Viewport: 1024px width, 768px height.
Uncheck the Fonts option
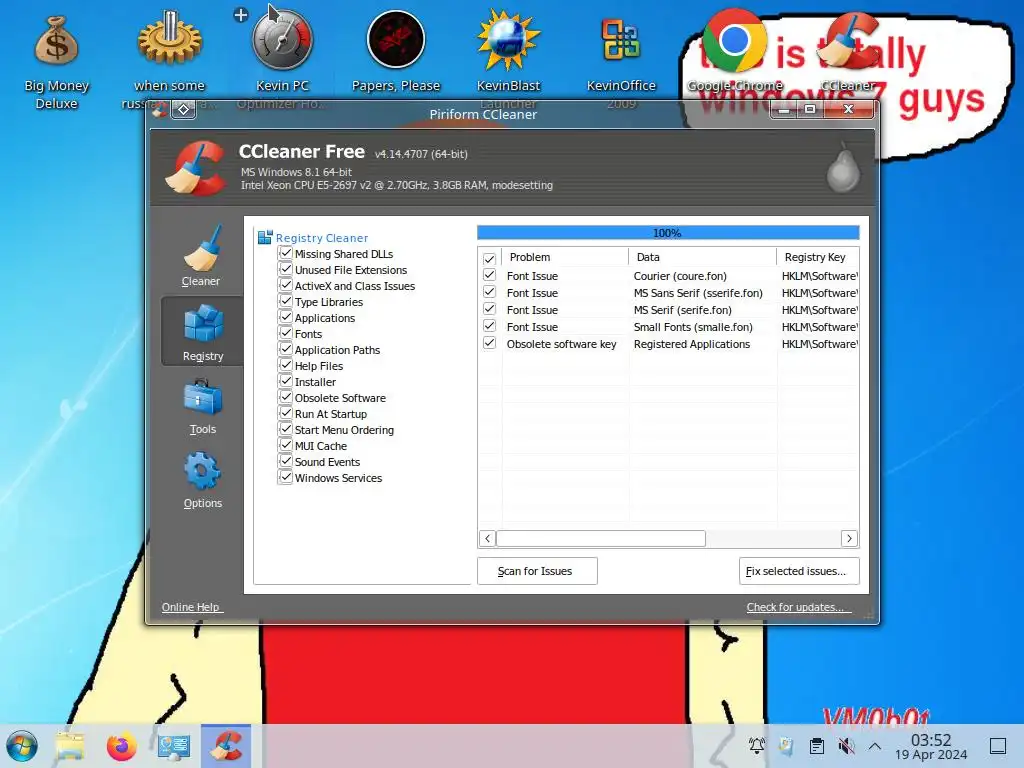(x=285, y=333)
